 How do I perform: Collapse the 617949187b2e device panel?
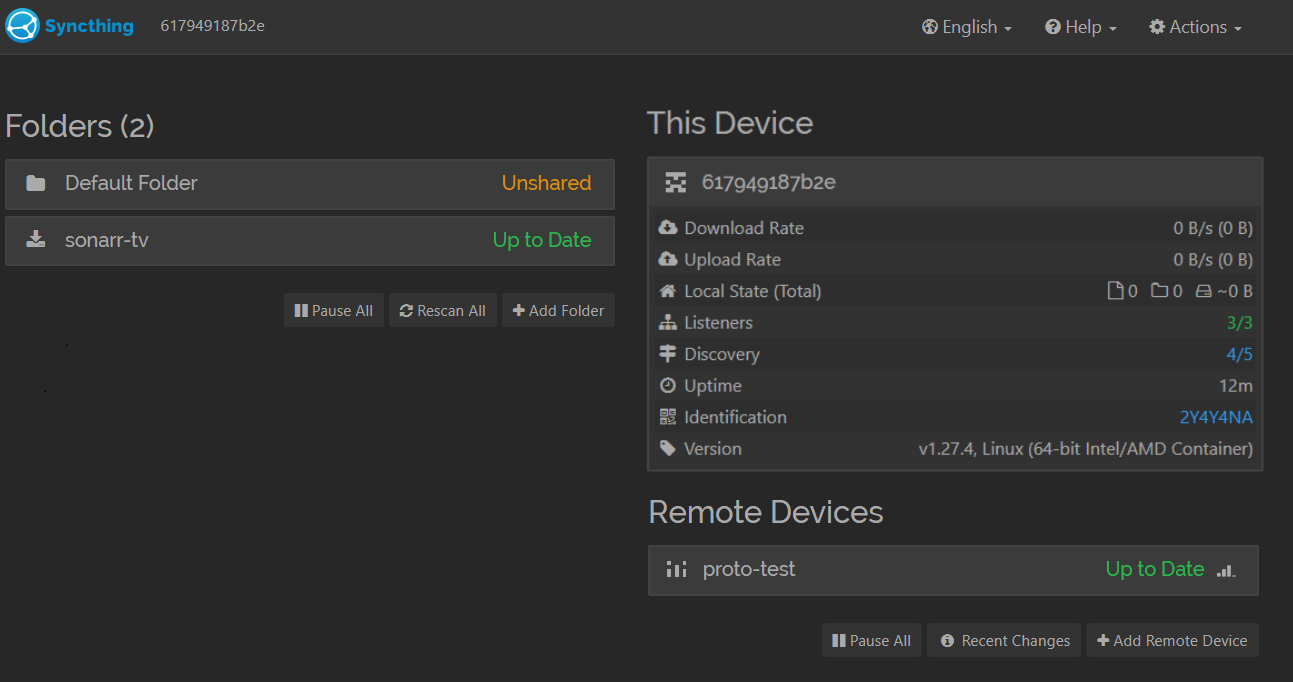tap(955, 182)
